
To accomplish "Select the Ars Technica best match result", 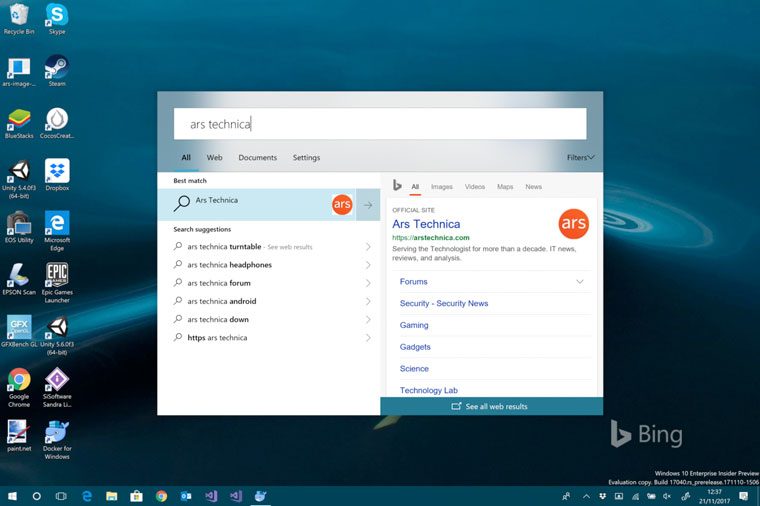I will 257,205.
